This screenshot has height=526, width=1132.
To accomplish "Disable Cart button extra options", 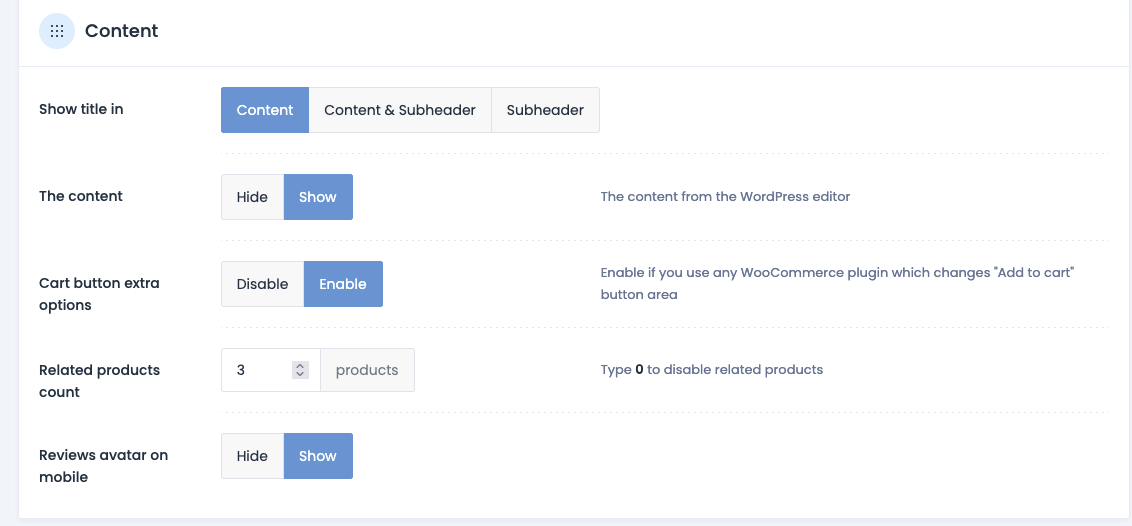I will coord(262,284).
